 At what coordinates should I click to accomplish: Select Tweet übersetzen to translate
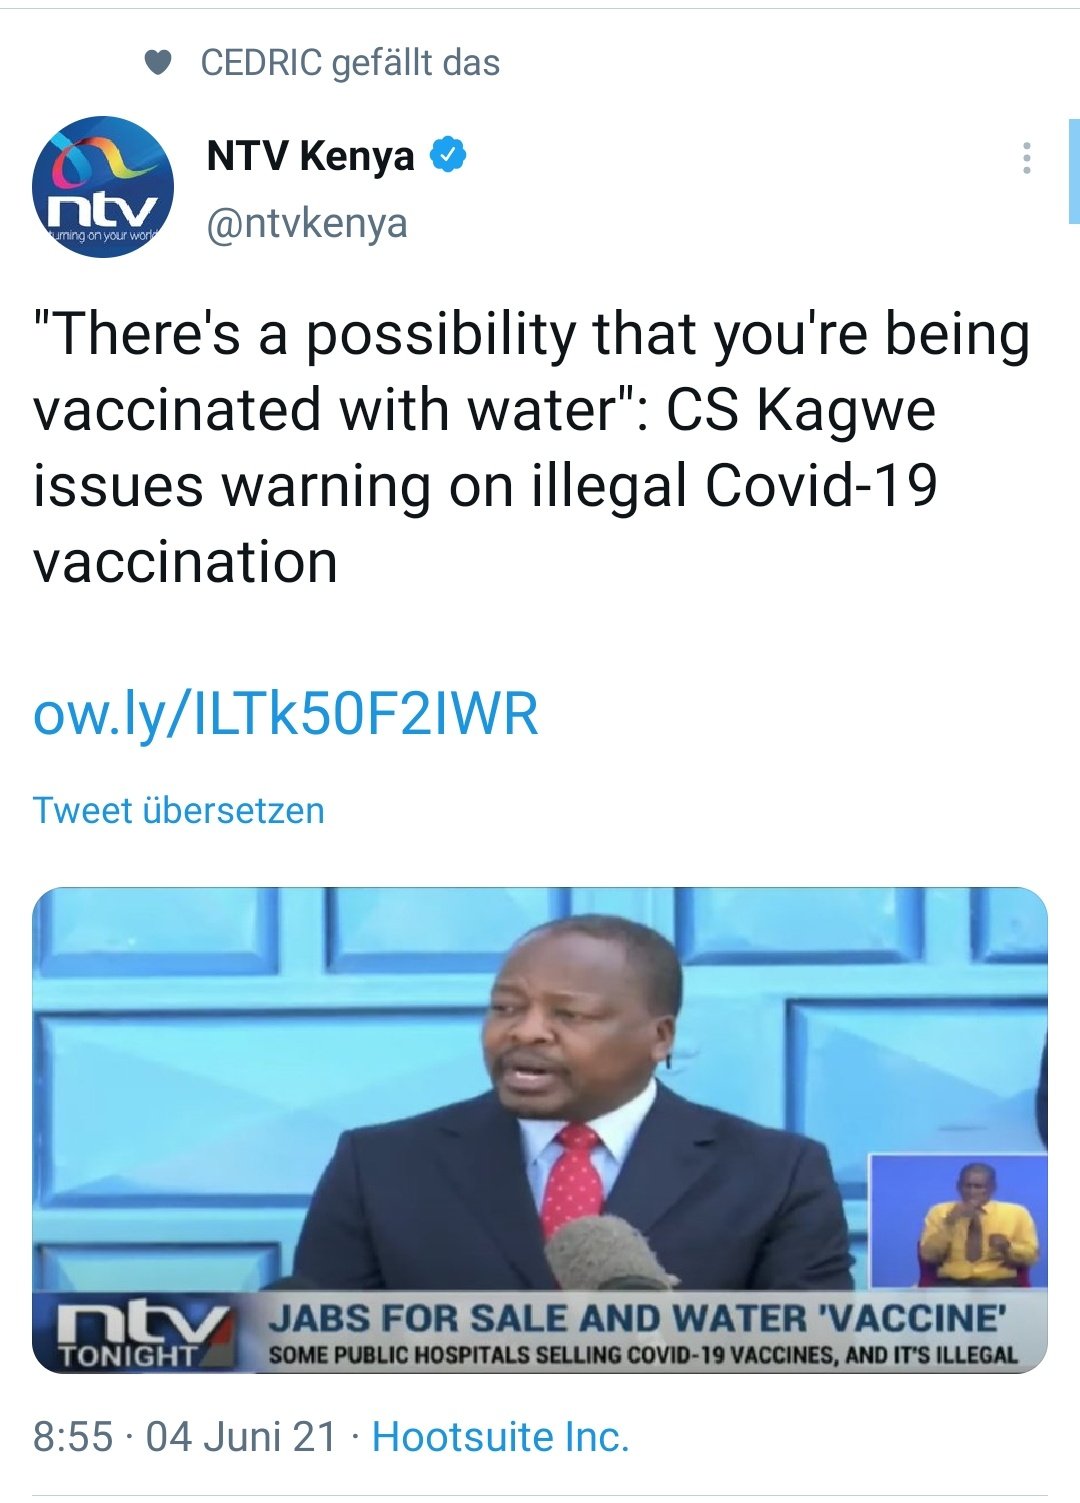pyautogui.click(x=179, y=810)
